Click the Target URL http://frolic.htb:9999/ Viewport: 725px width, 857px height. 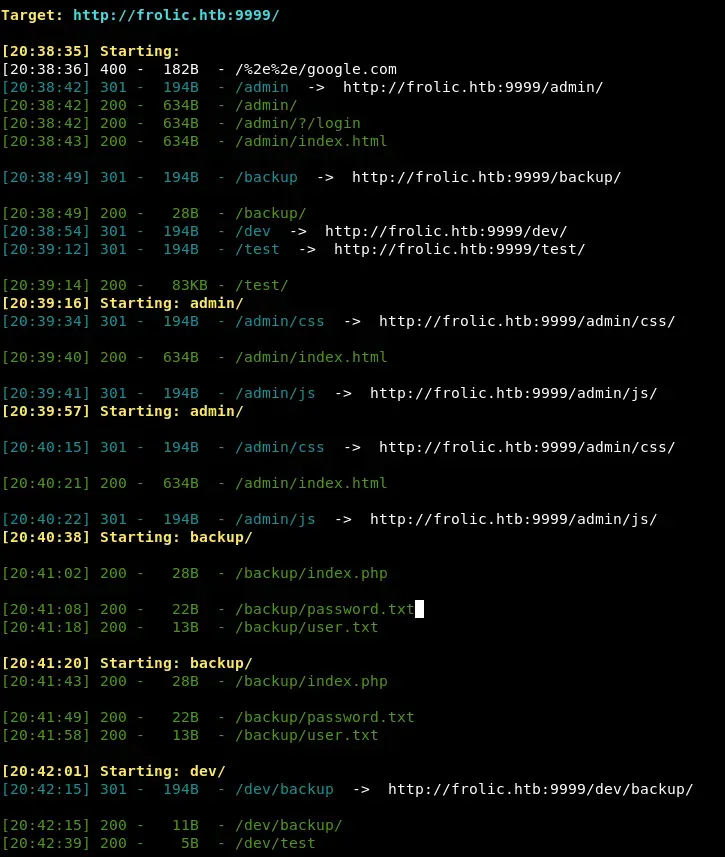click(x=176, y=16)
